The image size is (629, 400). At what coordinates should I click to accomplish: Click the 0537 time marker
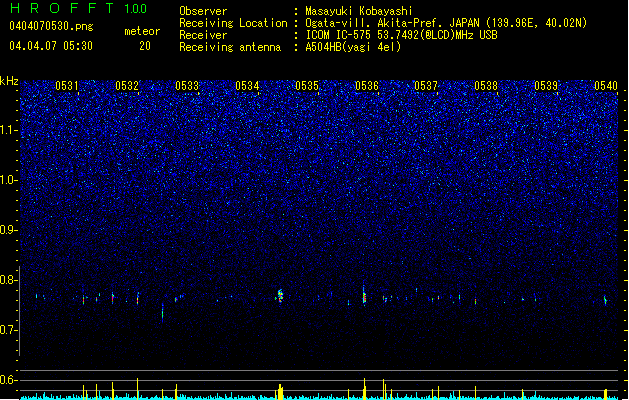426,86
